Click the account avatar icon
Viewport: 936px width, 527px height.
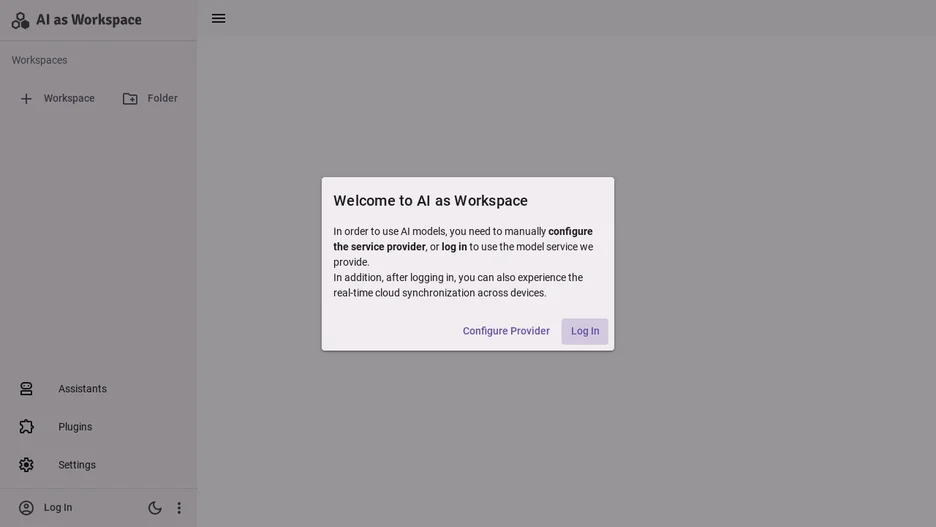pyautogui.click(x=26, y=507)
